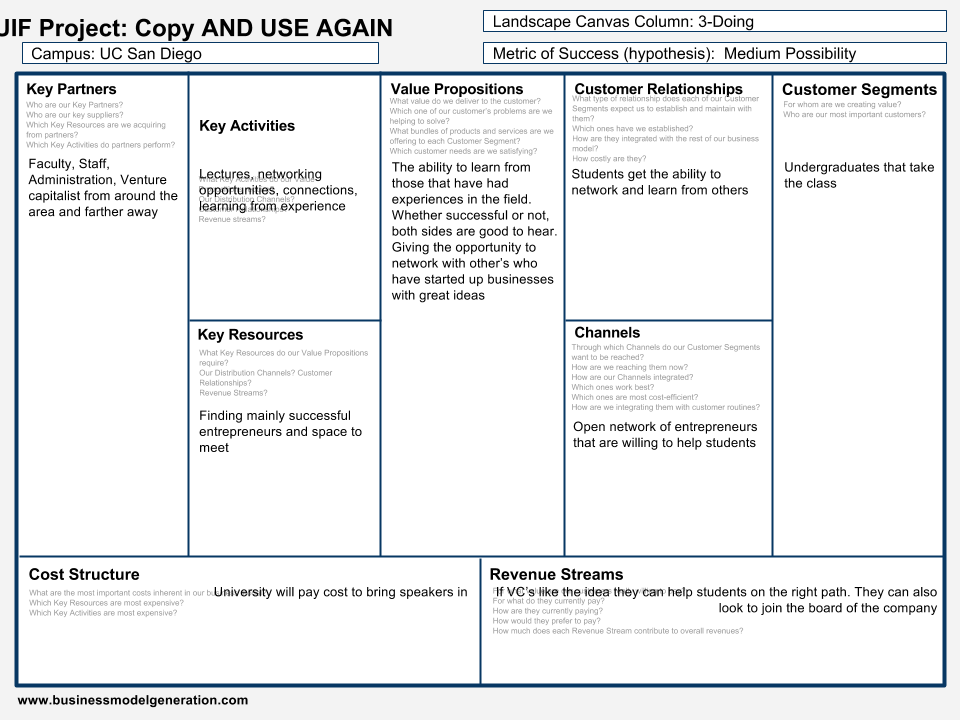This screenshot has height=720, width=960.
Task: Click the Metric of Success hypothesis field
Action: click(714, 53)
